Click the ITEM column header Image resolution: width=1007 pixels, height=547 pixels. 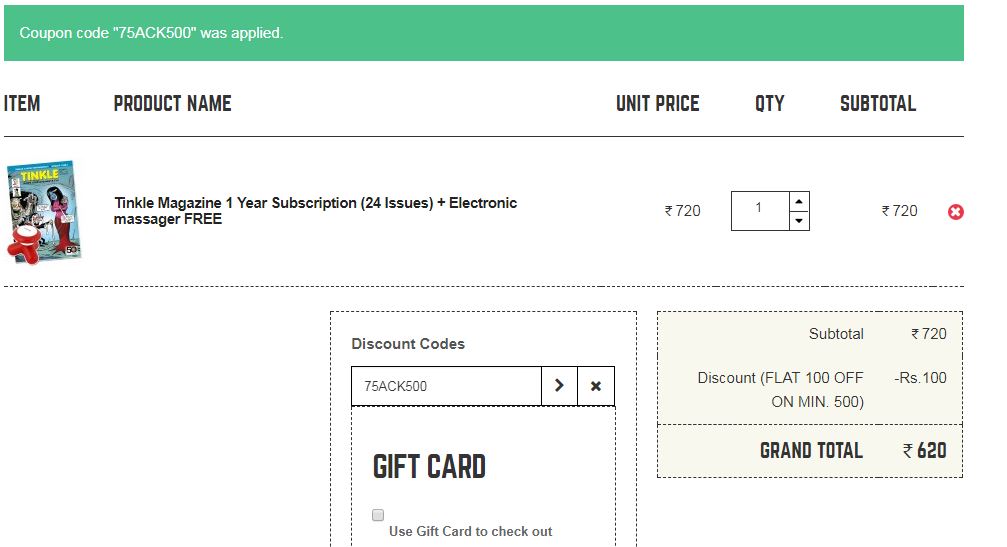pyautogui.click(x=22, y=103)
